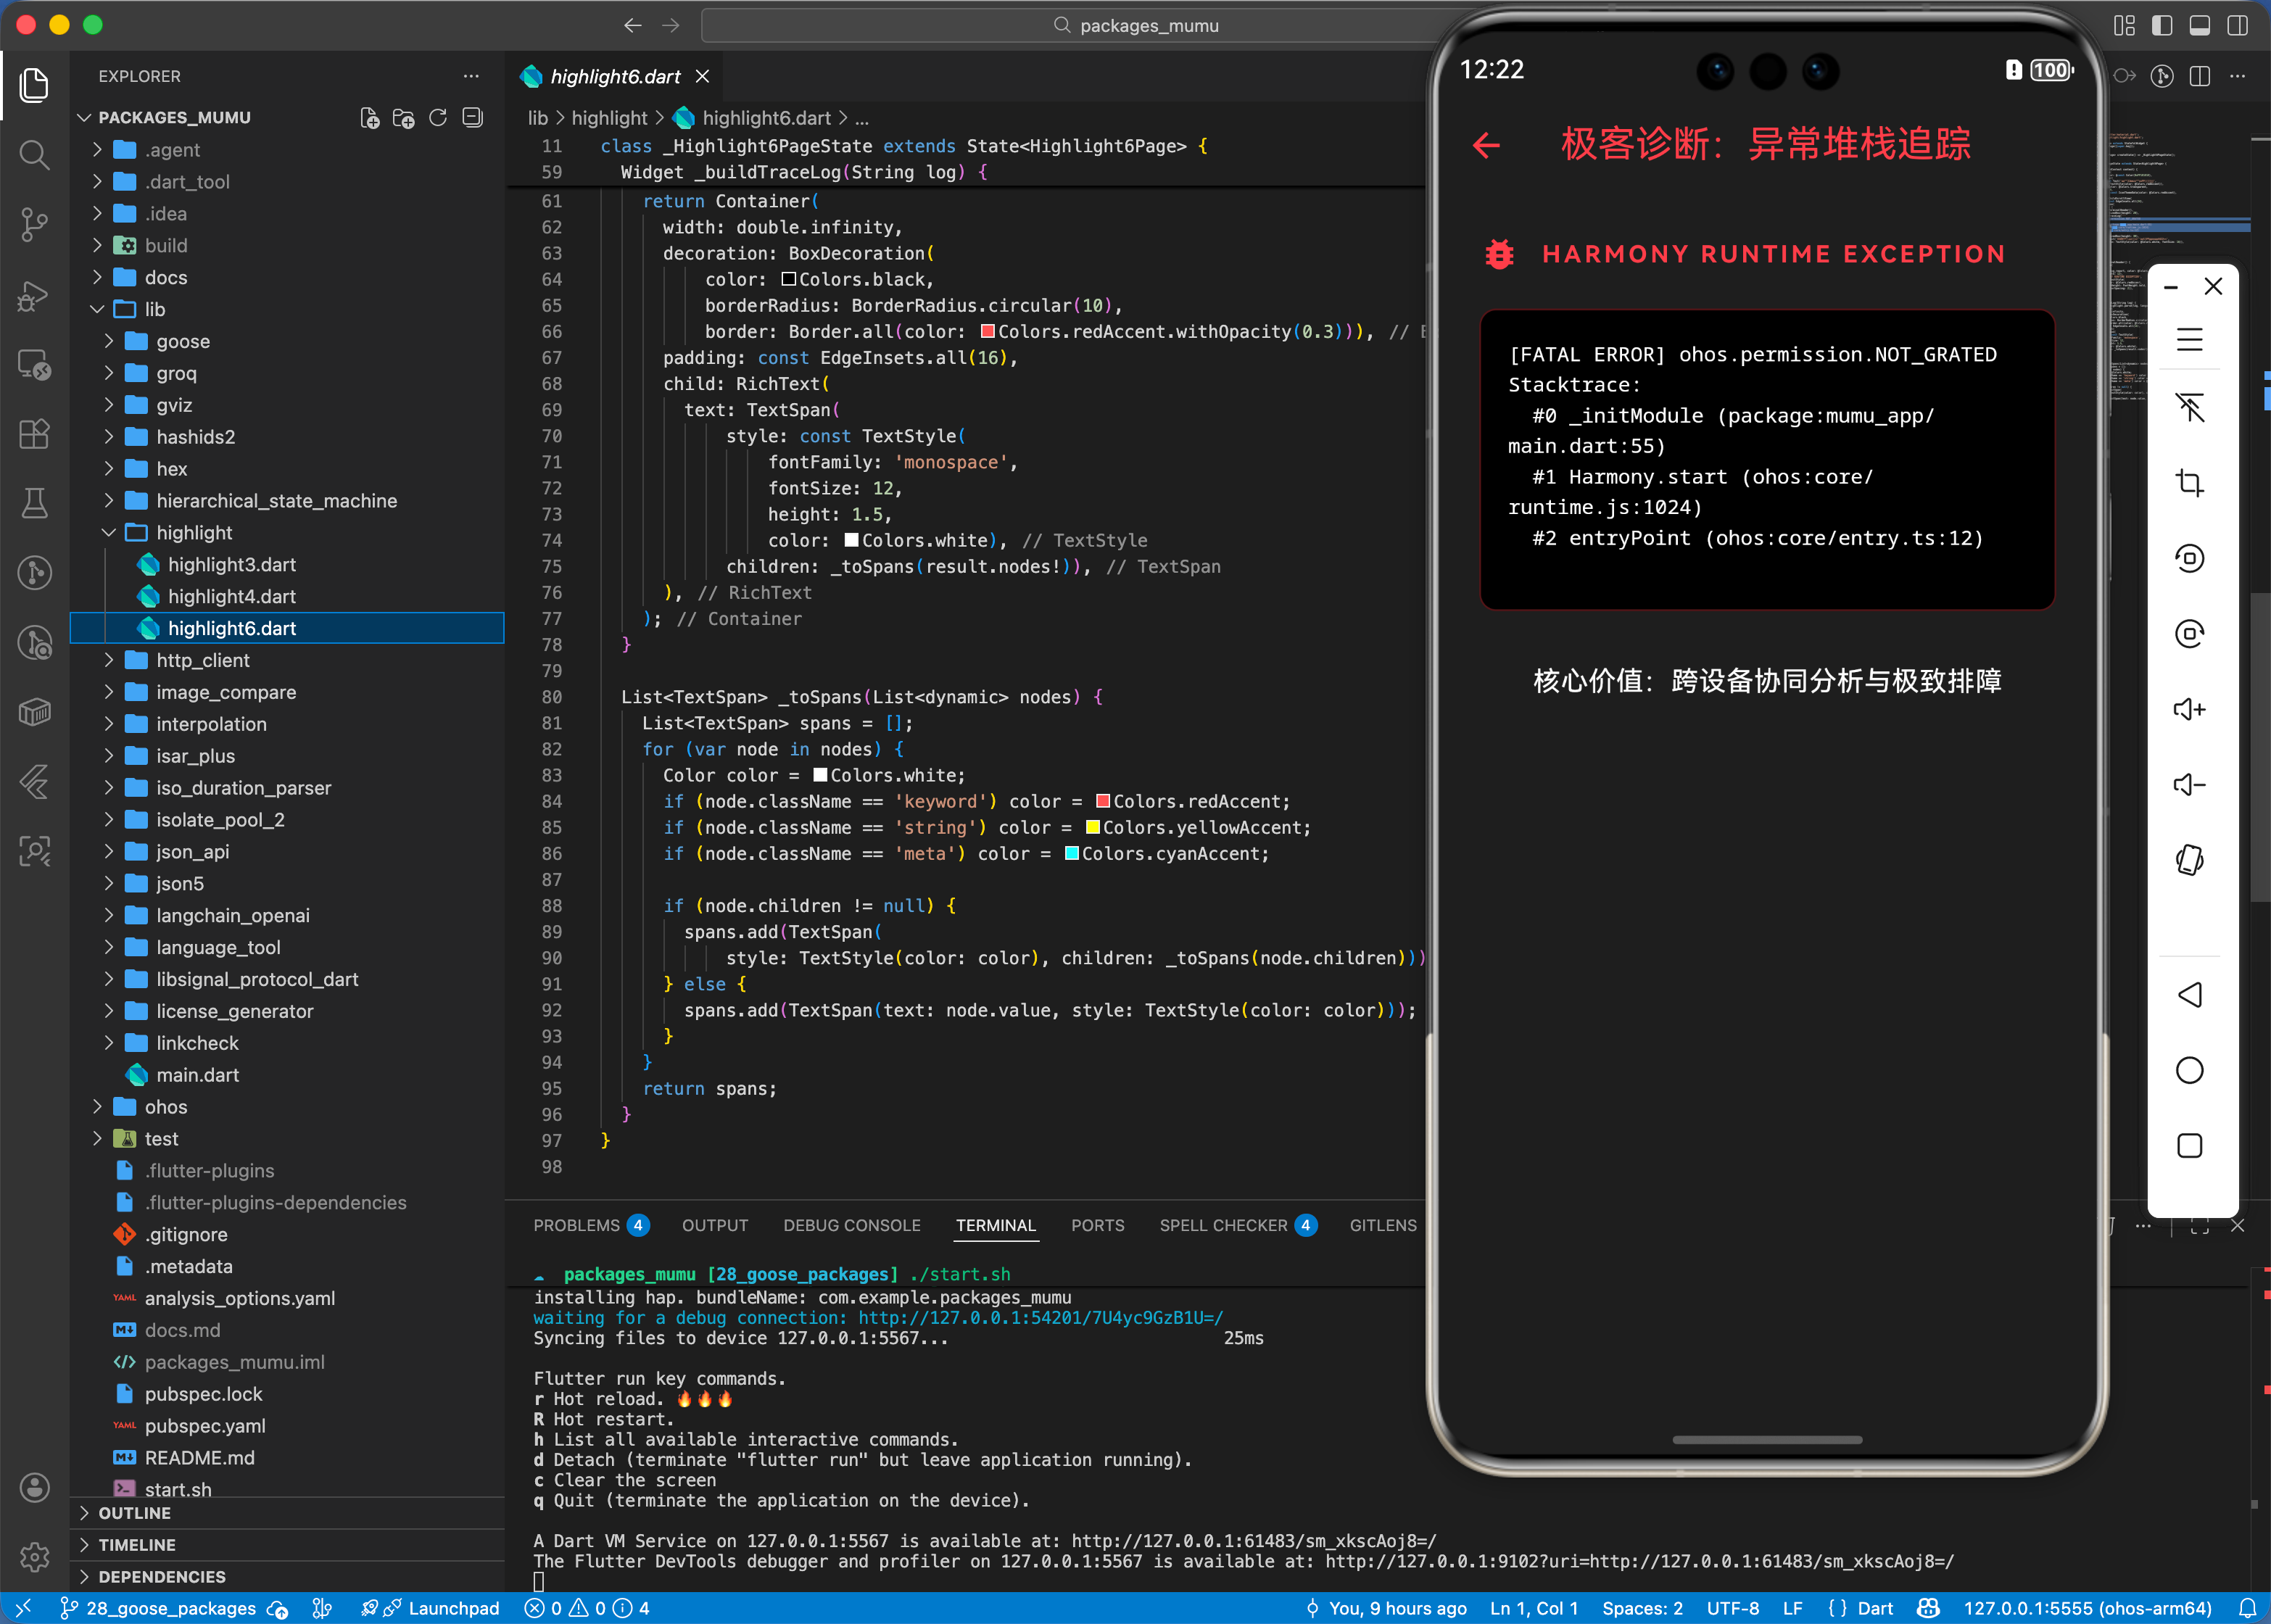Expand the http_client folder
This screenshot has height=1624, width=2271.
click(x=202, y=660)
